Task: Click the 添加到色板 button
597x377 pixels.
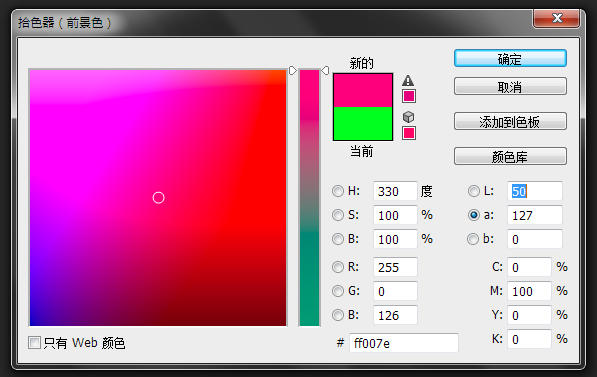Action: [x=510, y=121]
